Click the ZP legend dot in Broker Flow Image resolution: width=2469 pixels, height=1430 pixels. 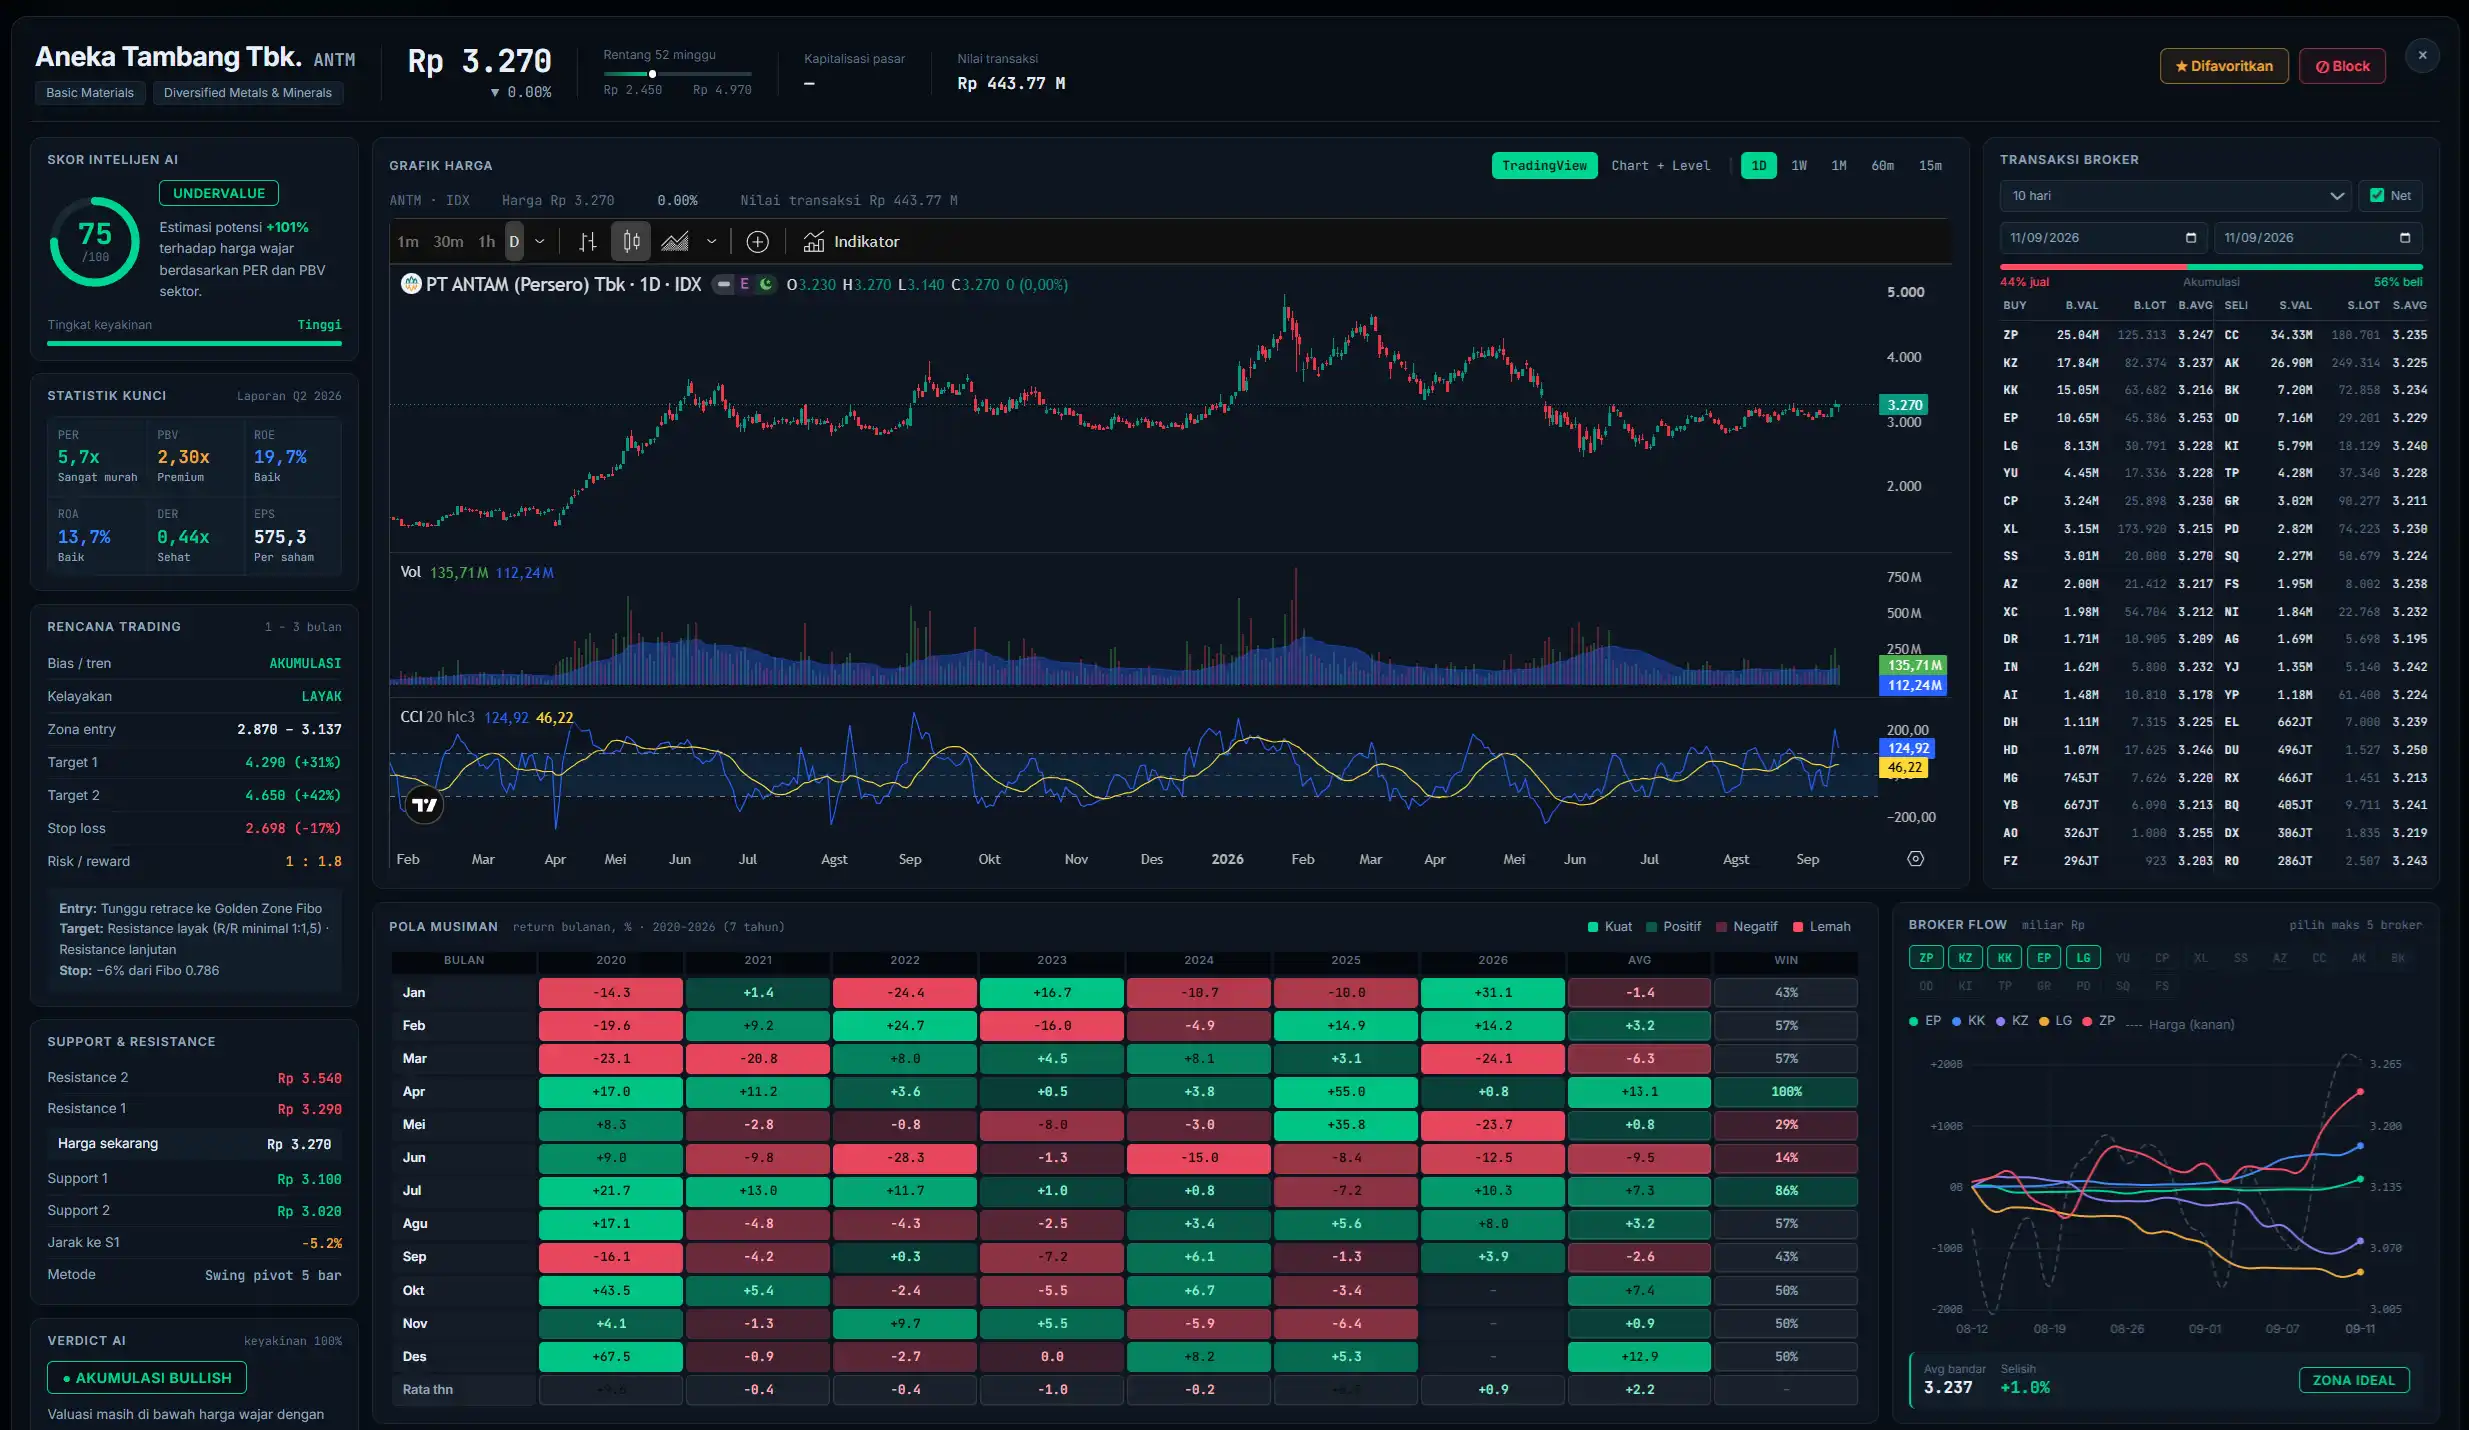pos(2087,1022)
